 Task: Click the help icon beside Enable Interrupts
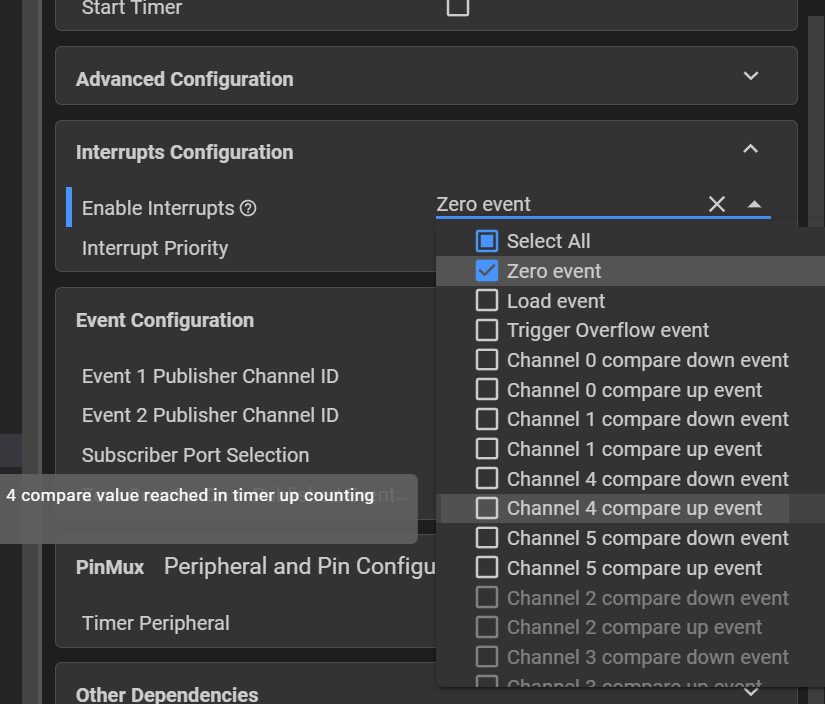(248, 209)
